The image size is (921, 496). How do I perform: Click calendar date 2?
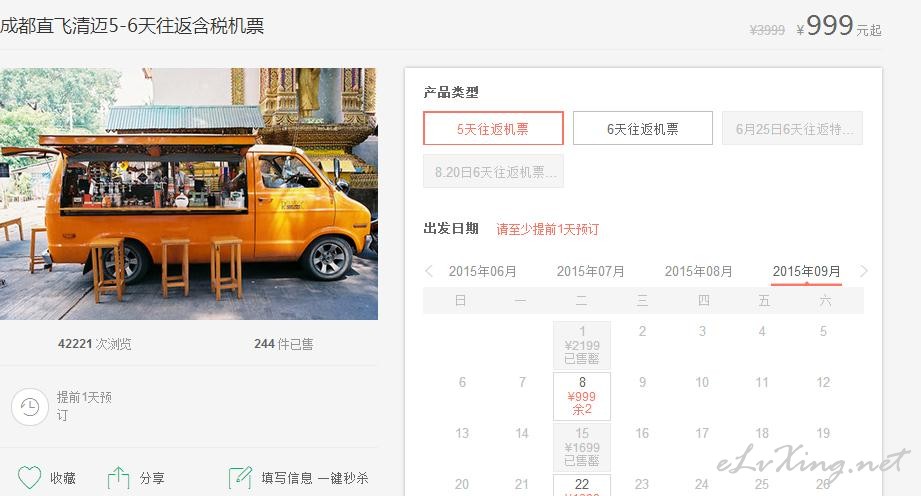coord(642,331)
